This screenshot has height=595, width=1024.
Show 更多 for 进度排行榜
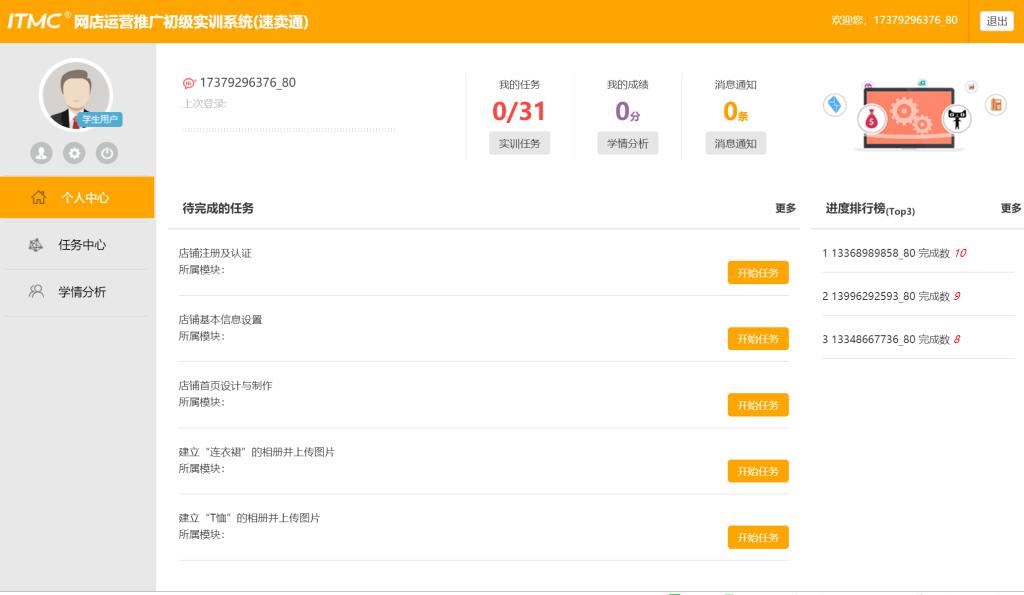[1010, 208]
